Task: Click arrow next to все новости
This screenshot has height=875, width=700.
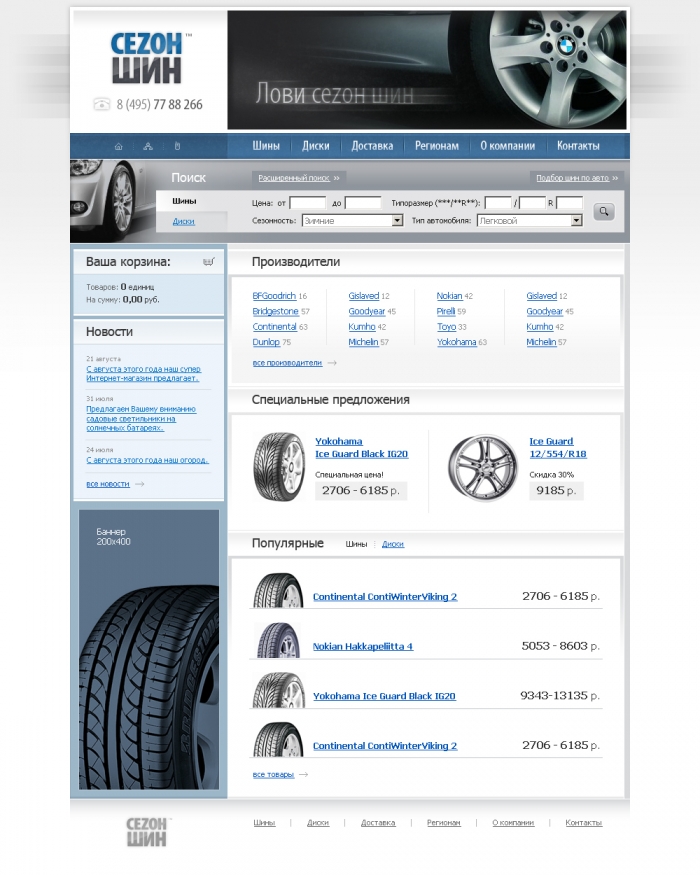Action: coord(140,484)
